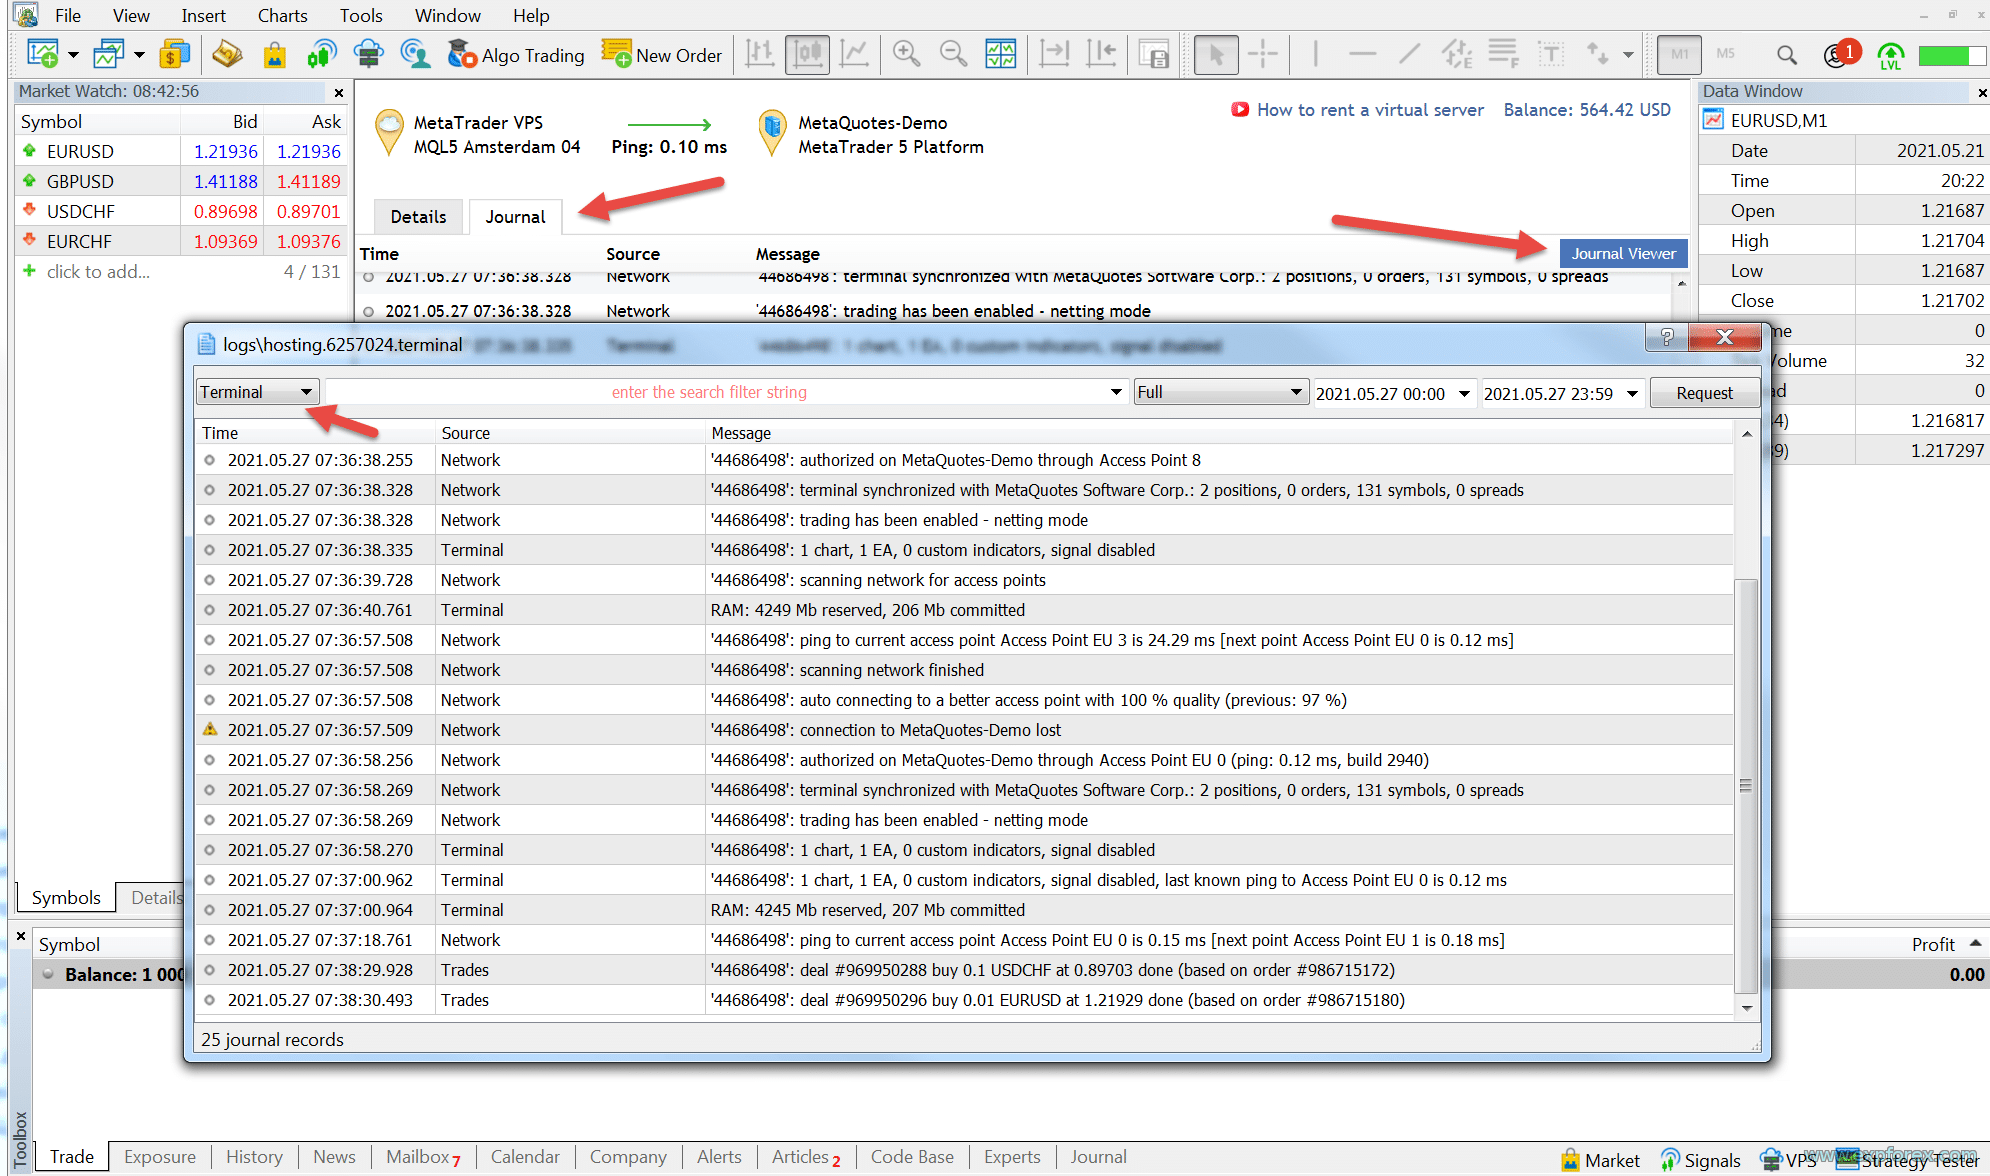This screenshot has height=1176, width=1990.
Task: Zoom in on the chart
Action: coord(907,54)
